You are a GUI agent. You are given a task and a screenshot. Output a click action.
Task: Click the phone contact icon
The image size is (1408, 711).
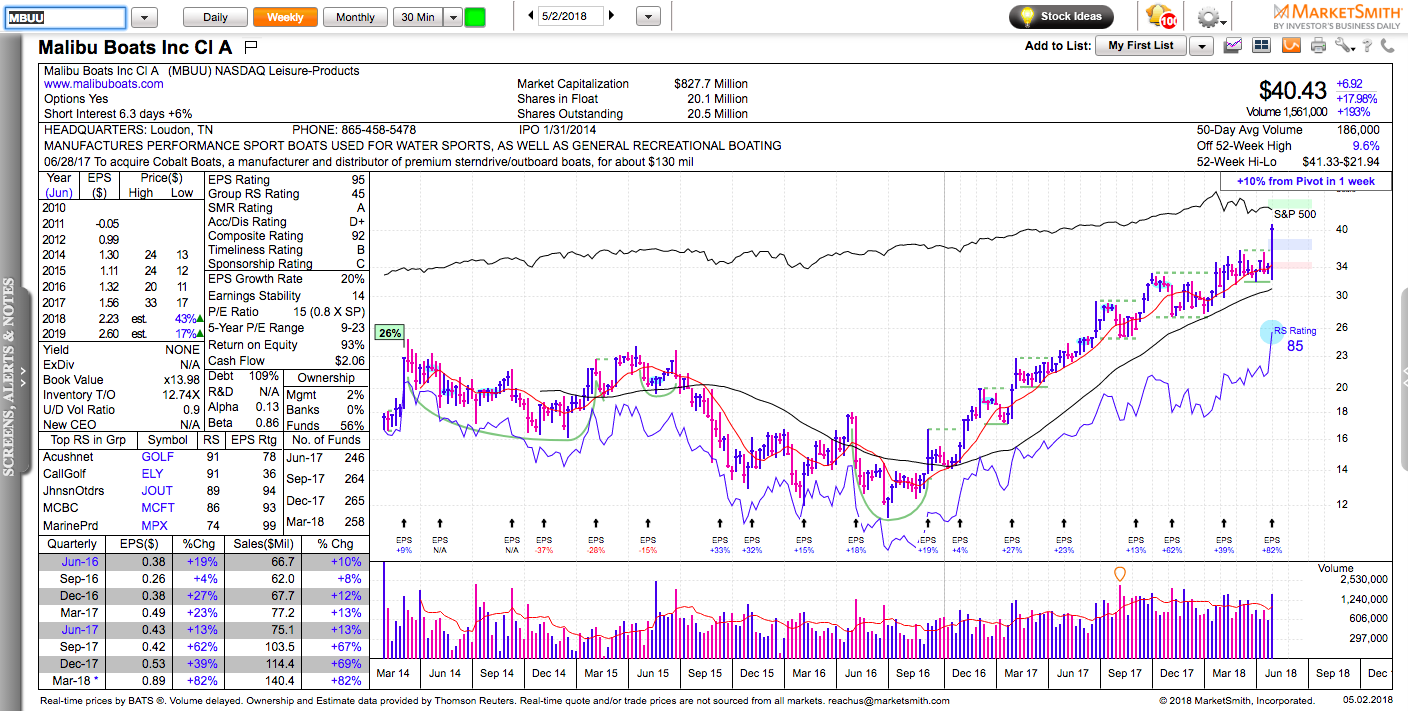pyautogui.click(x=1388, y=45)
